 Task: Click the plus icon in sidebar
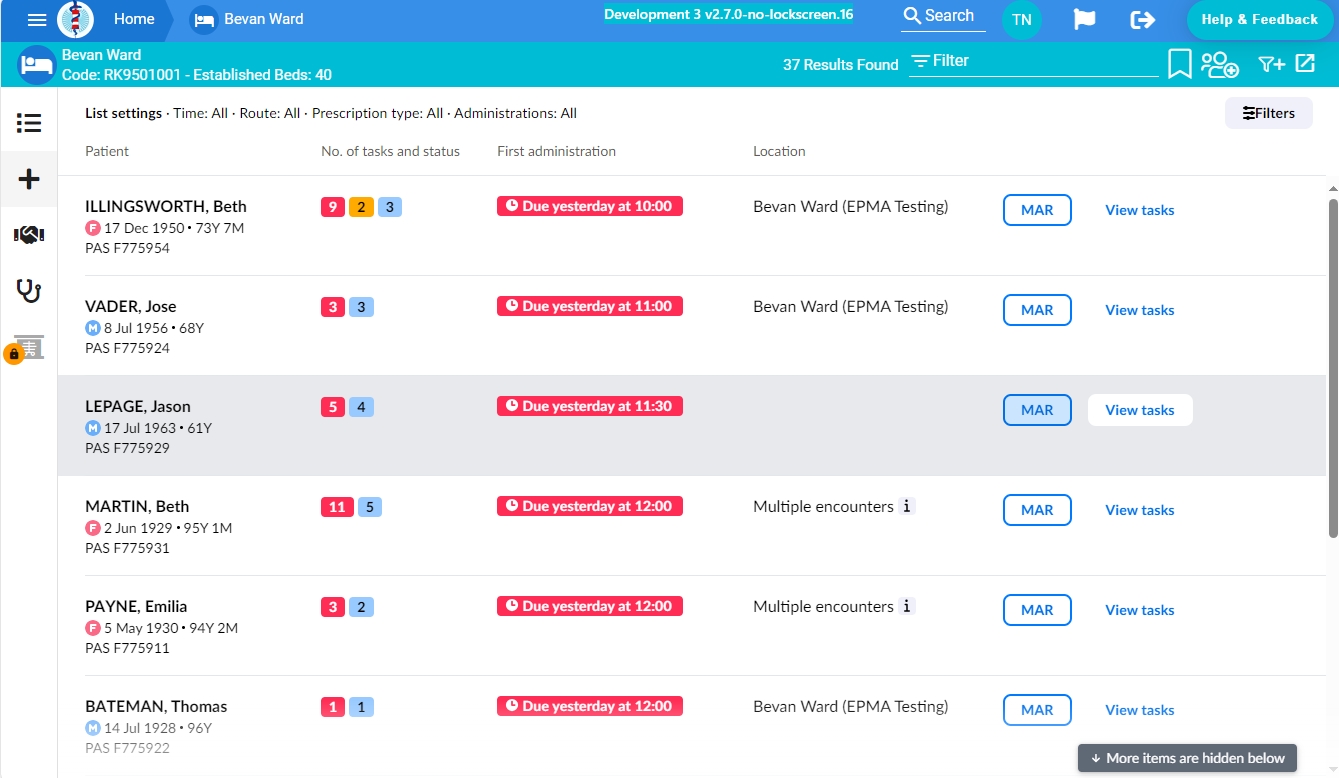(x=29, y=179)
